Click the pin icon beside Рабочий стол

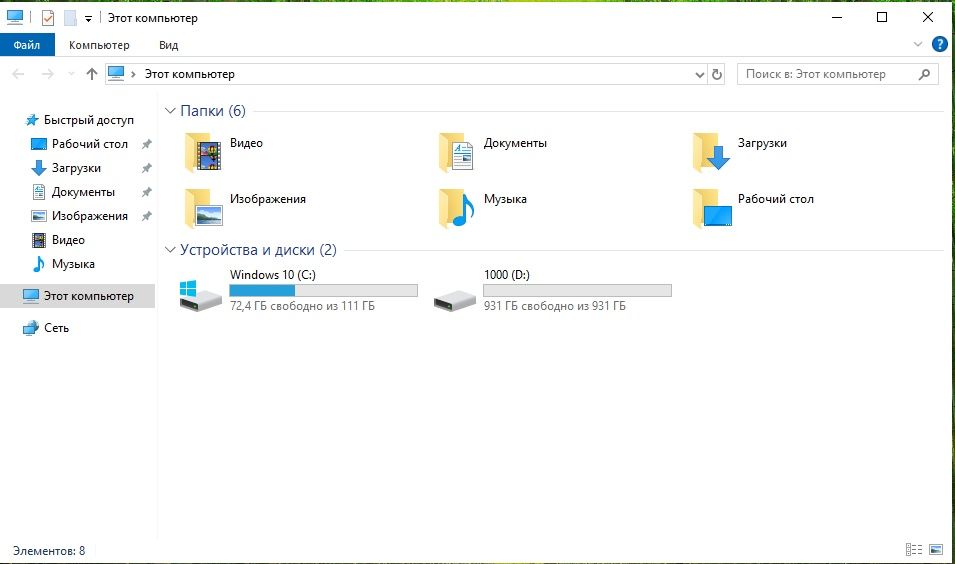click(x=146, y=144)
